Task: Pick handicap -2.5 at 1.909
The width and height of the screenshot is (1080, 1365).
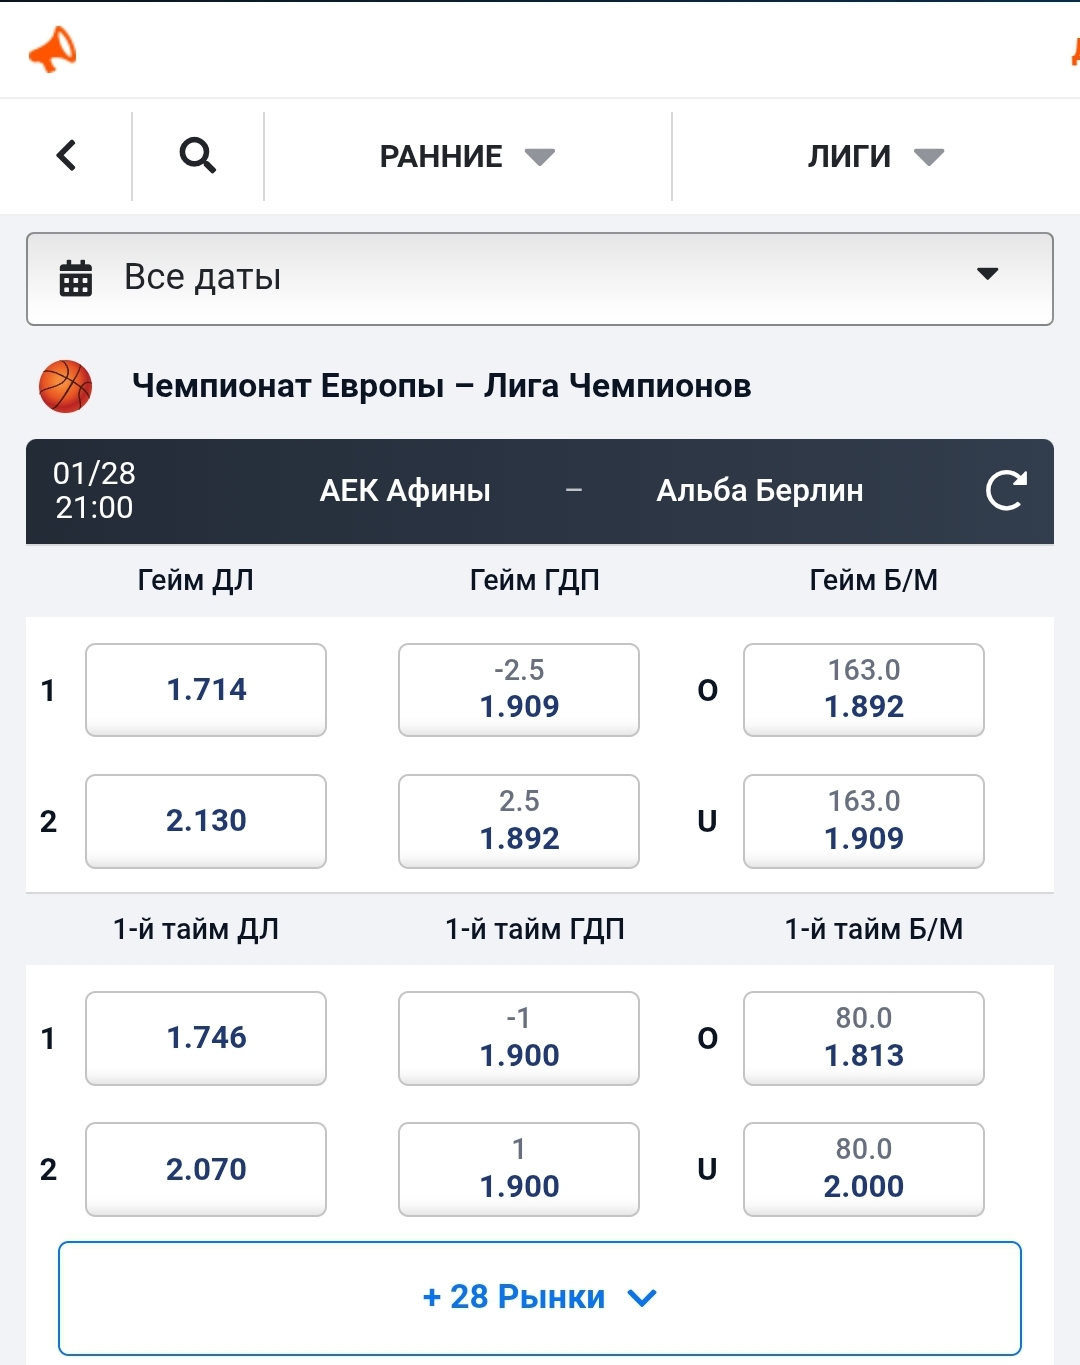Action: click(519, 690)
